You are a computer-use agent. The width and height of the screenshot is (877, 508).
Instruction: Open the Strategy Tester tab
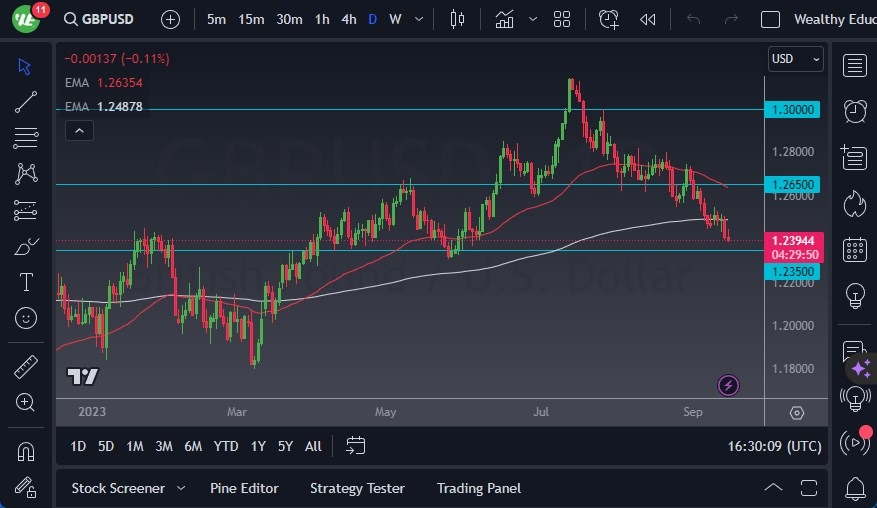tap(357, 488)
